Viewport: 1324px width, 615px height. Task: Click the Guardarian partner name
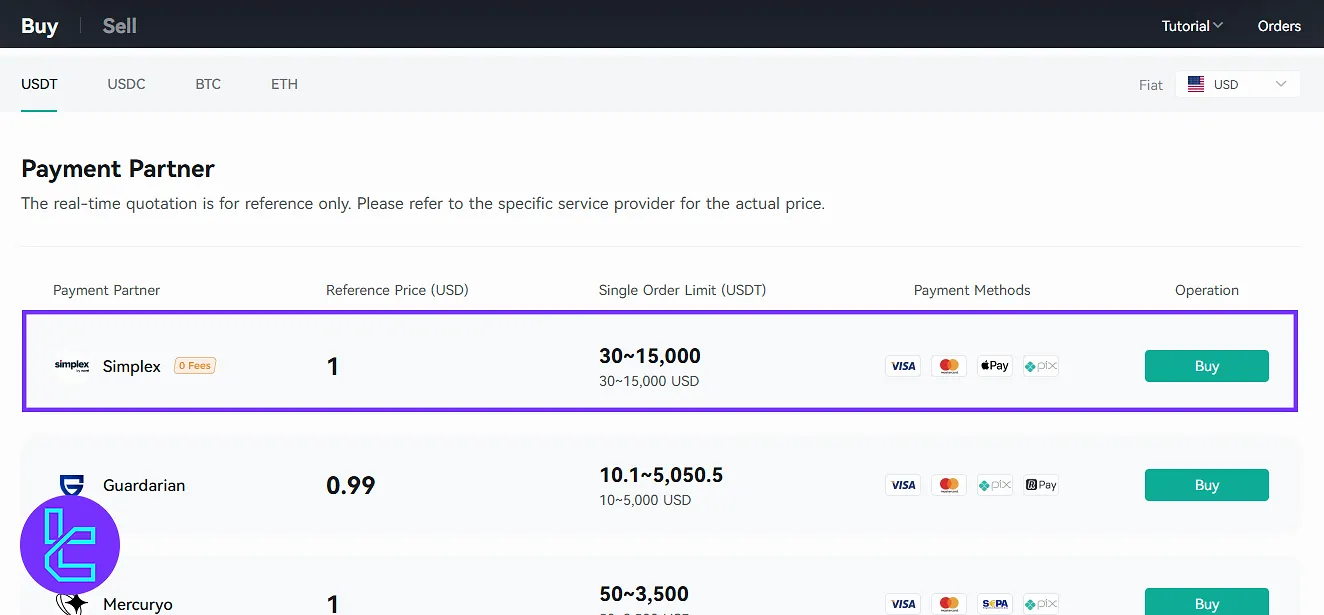pos(144,485)
